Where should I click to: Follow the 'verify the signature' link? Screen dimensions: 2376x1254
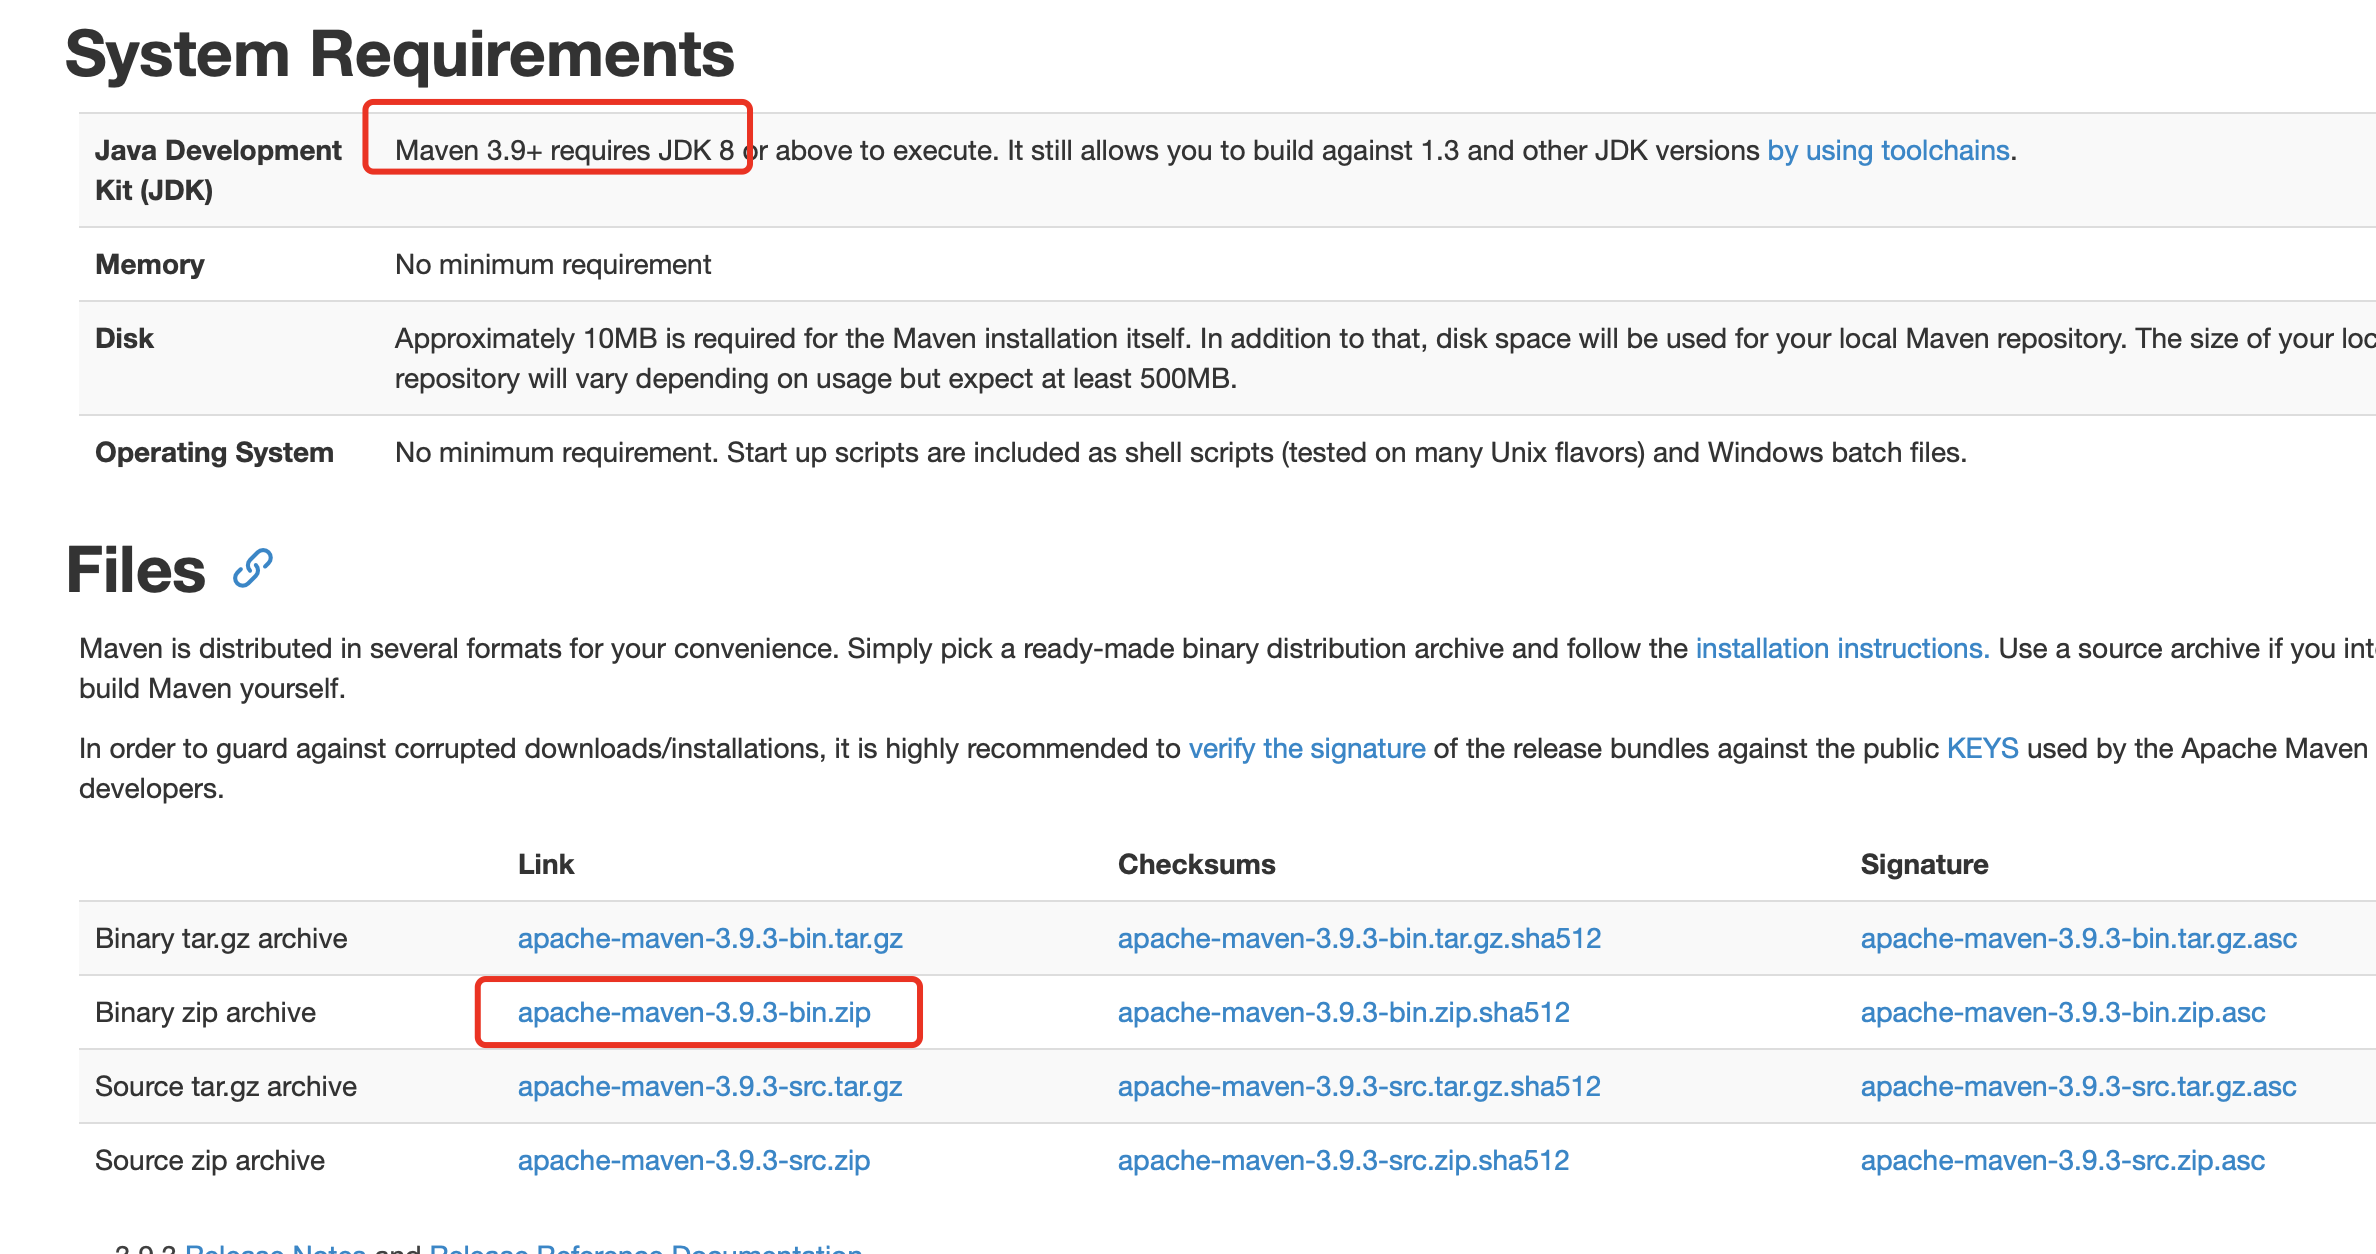tap(1307, 748)
